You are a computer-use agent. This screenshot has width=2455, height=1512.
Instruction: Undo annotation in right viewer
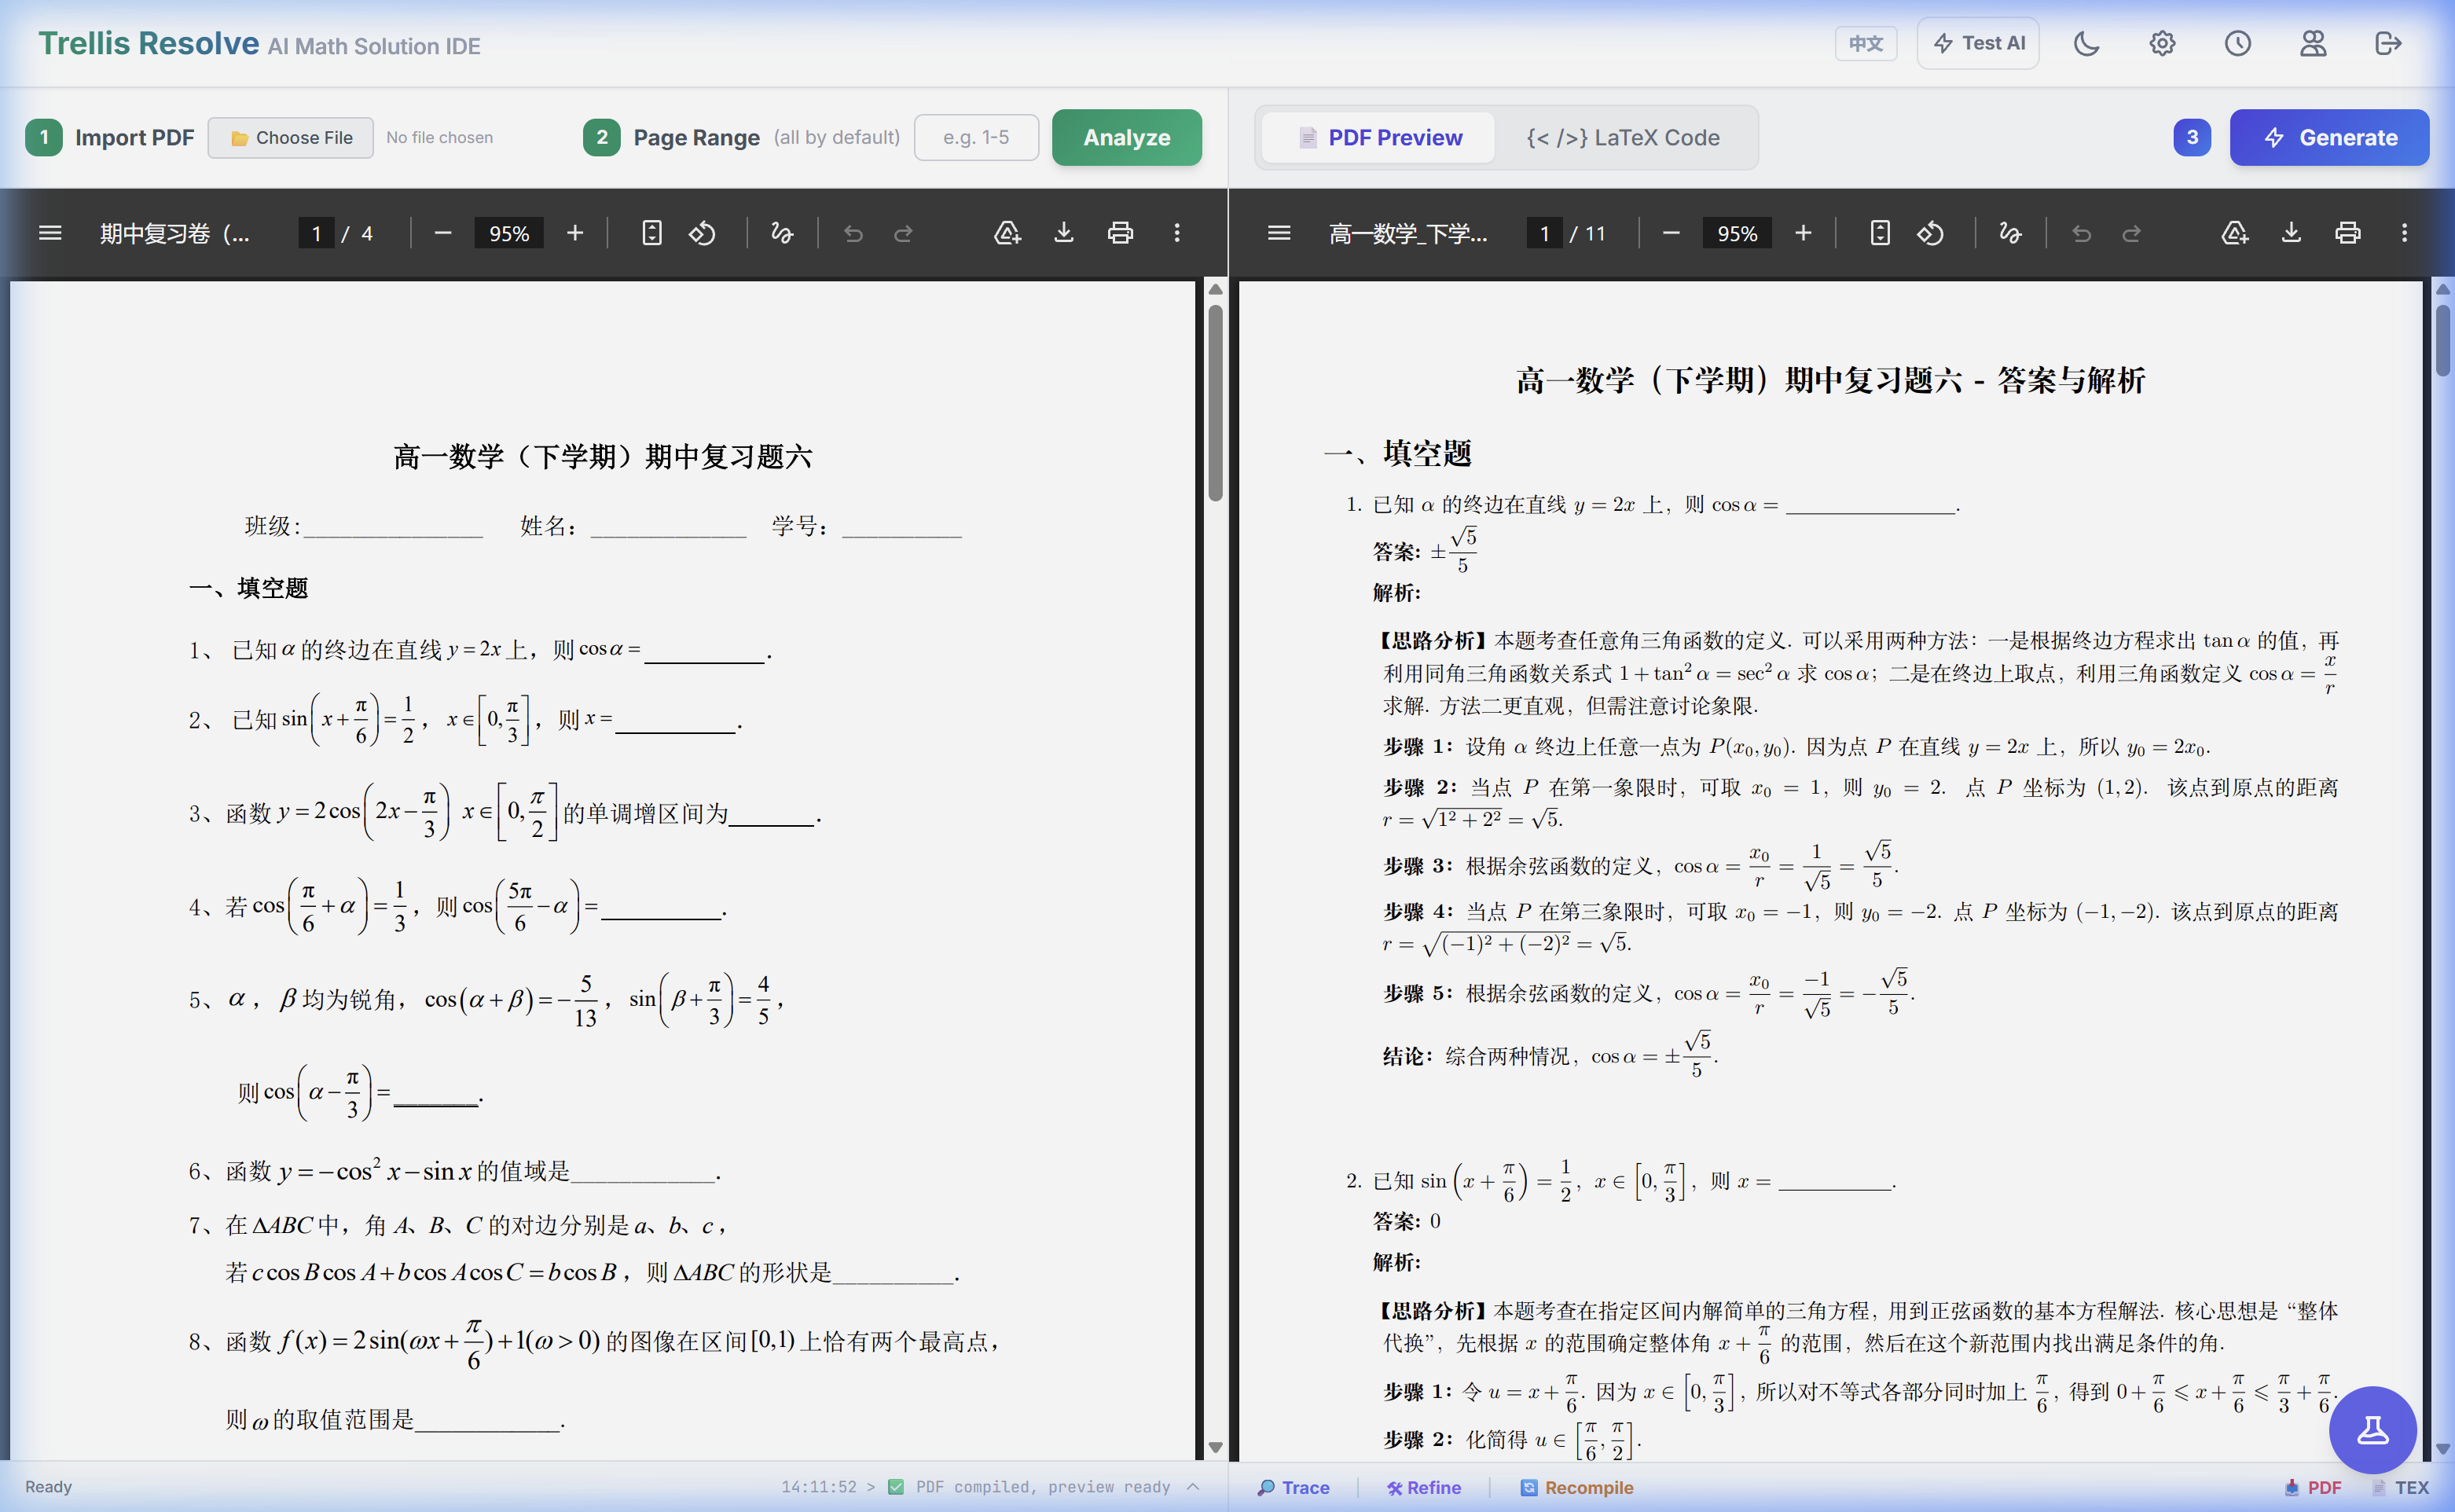click(x=2082, y=233)
